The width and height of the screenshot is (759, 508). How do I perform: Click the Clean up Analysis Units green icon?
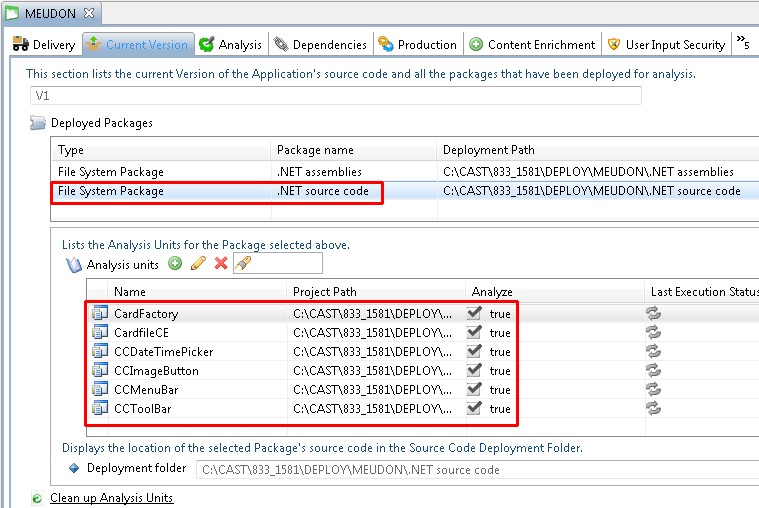(37, 498)
